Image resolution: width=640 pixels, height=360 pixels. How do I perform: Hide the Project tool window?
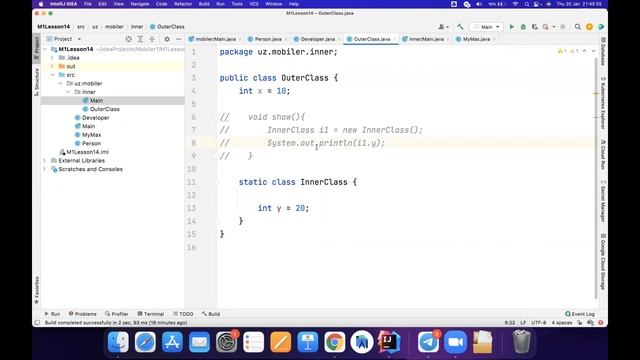tap(178, 39)
